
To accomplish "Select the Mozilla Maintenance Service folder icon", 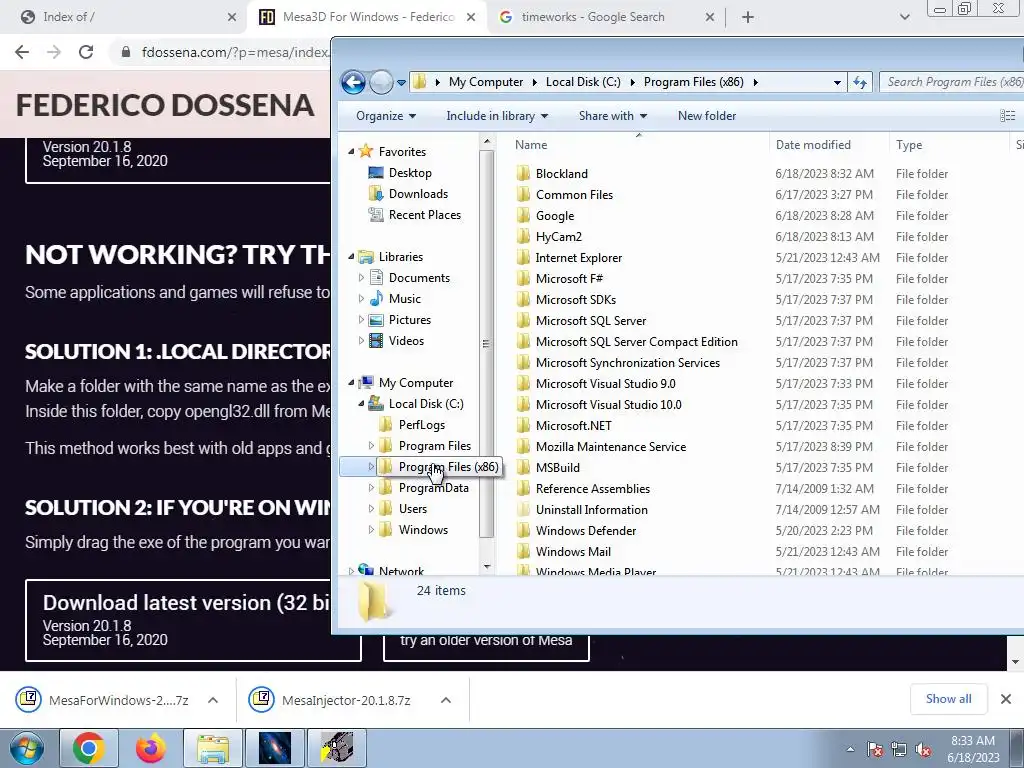I will (x=523, y=447).
